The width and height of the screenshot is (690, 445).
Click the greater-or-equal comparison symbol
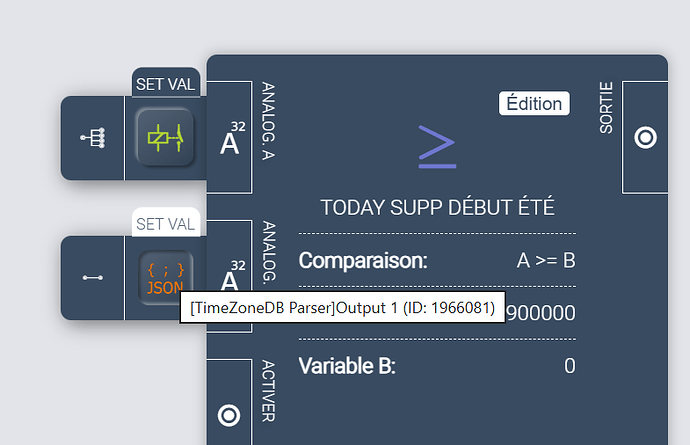tap(437, 147)
